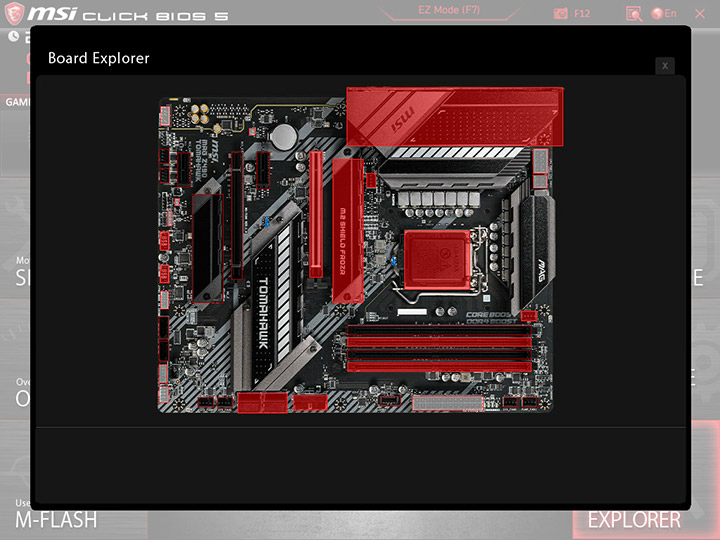The height and width of the screenshot is (540, 720).
Task: Select the dark long PCIe slot left of battery
Action: click(236, 215)
